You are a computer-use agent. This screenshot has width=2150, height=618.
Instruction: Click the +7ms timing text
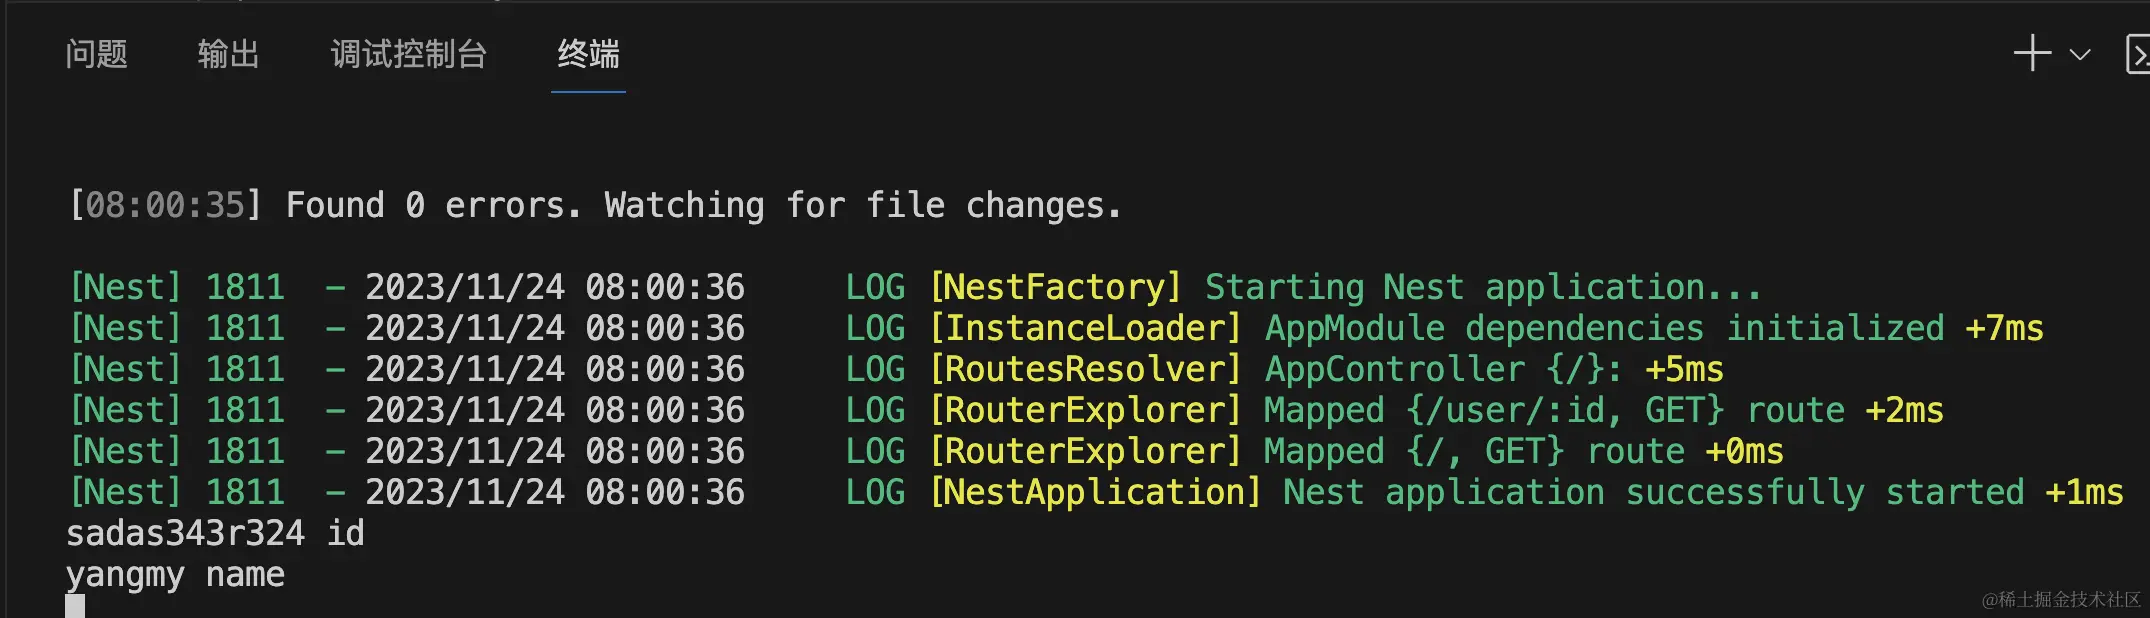coord(2004,328)
